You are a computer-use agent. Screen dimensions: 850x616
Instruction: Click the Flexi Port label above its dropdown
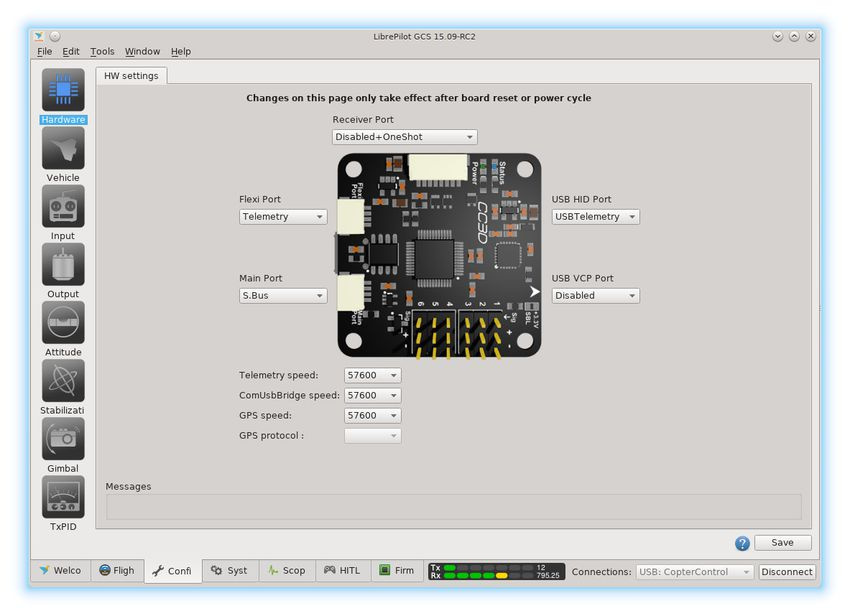[260, 200]
